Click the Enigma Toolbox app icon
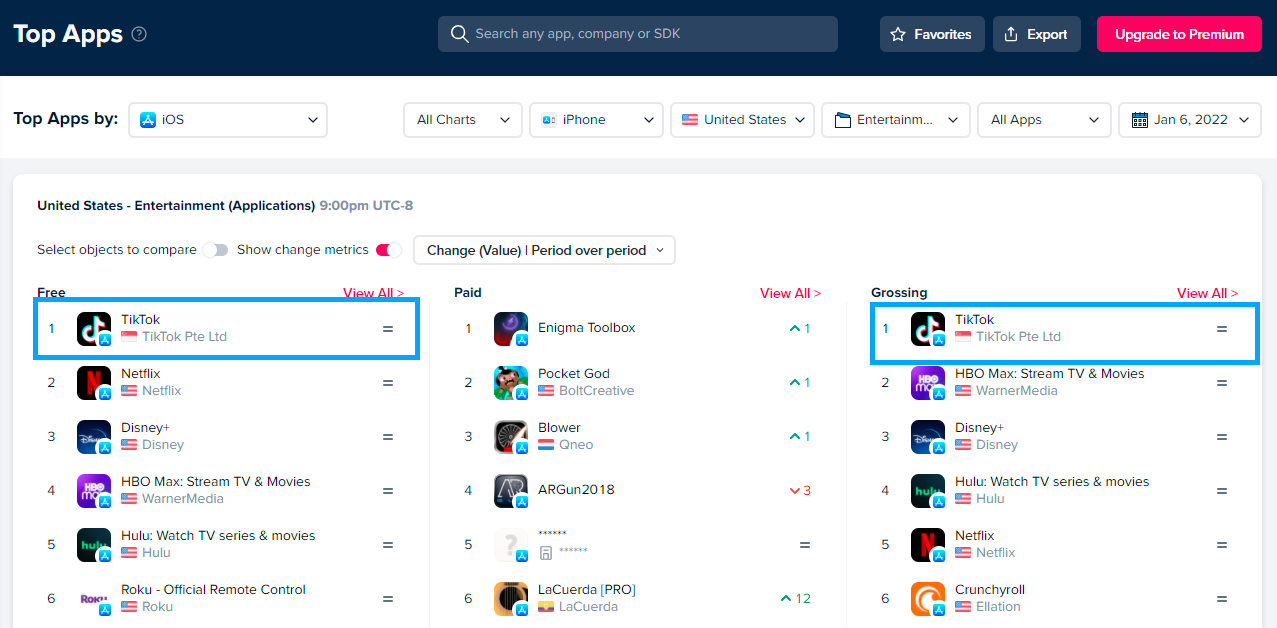The width and height of the screenshot is (1277, 628). point(511,329)
